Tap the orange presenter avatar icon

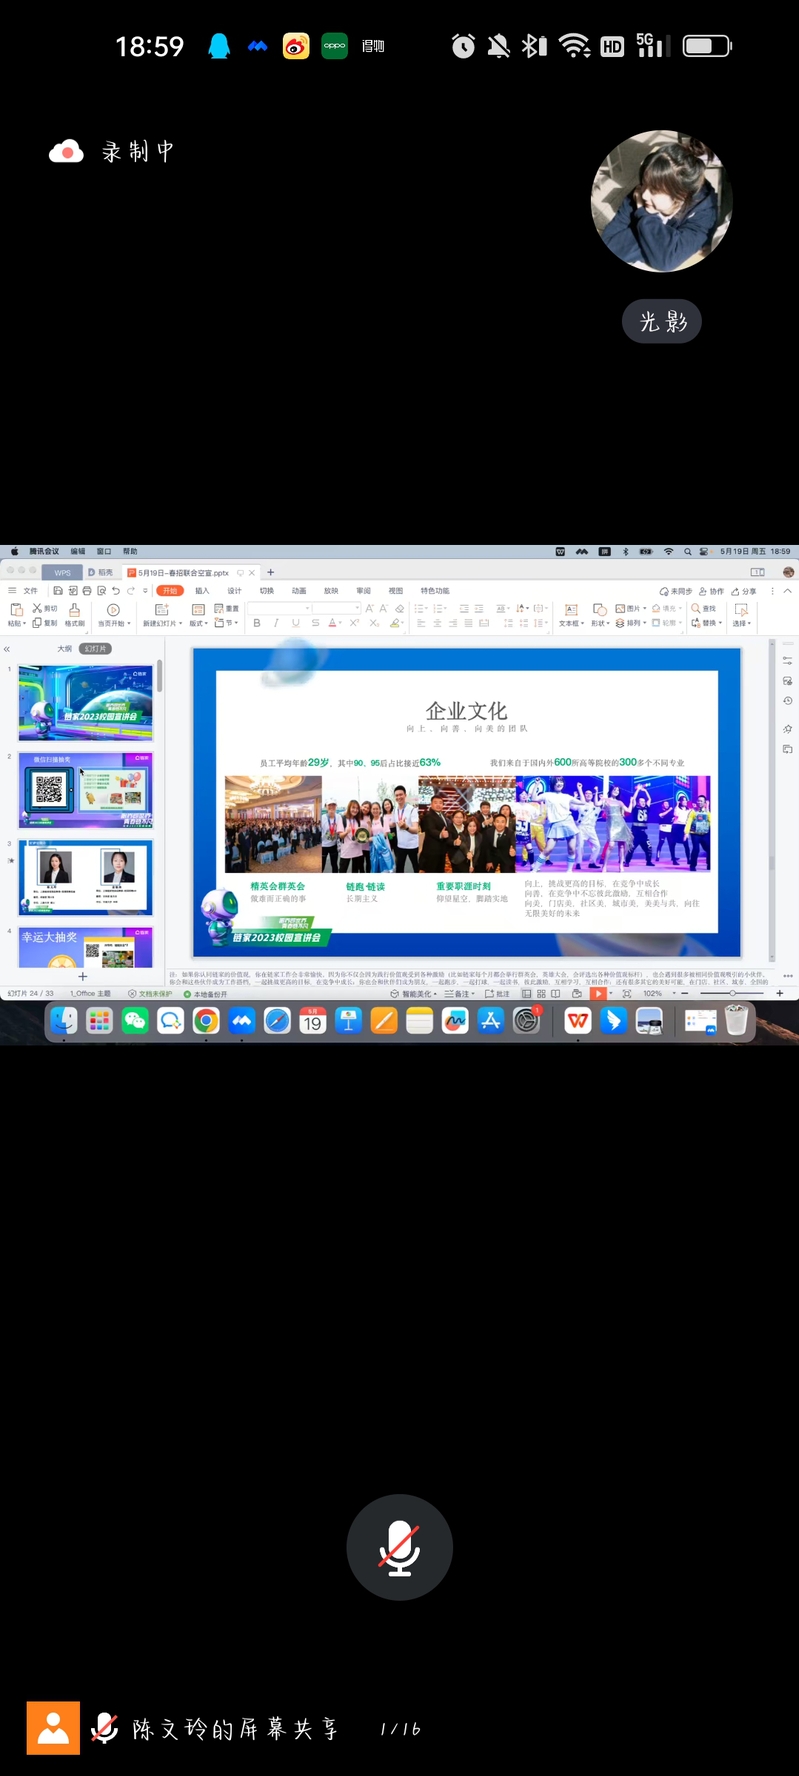click(x=53, y=1728)
